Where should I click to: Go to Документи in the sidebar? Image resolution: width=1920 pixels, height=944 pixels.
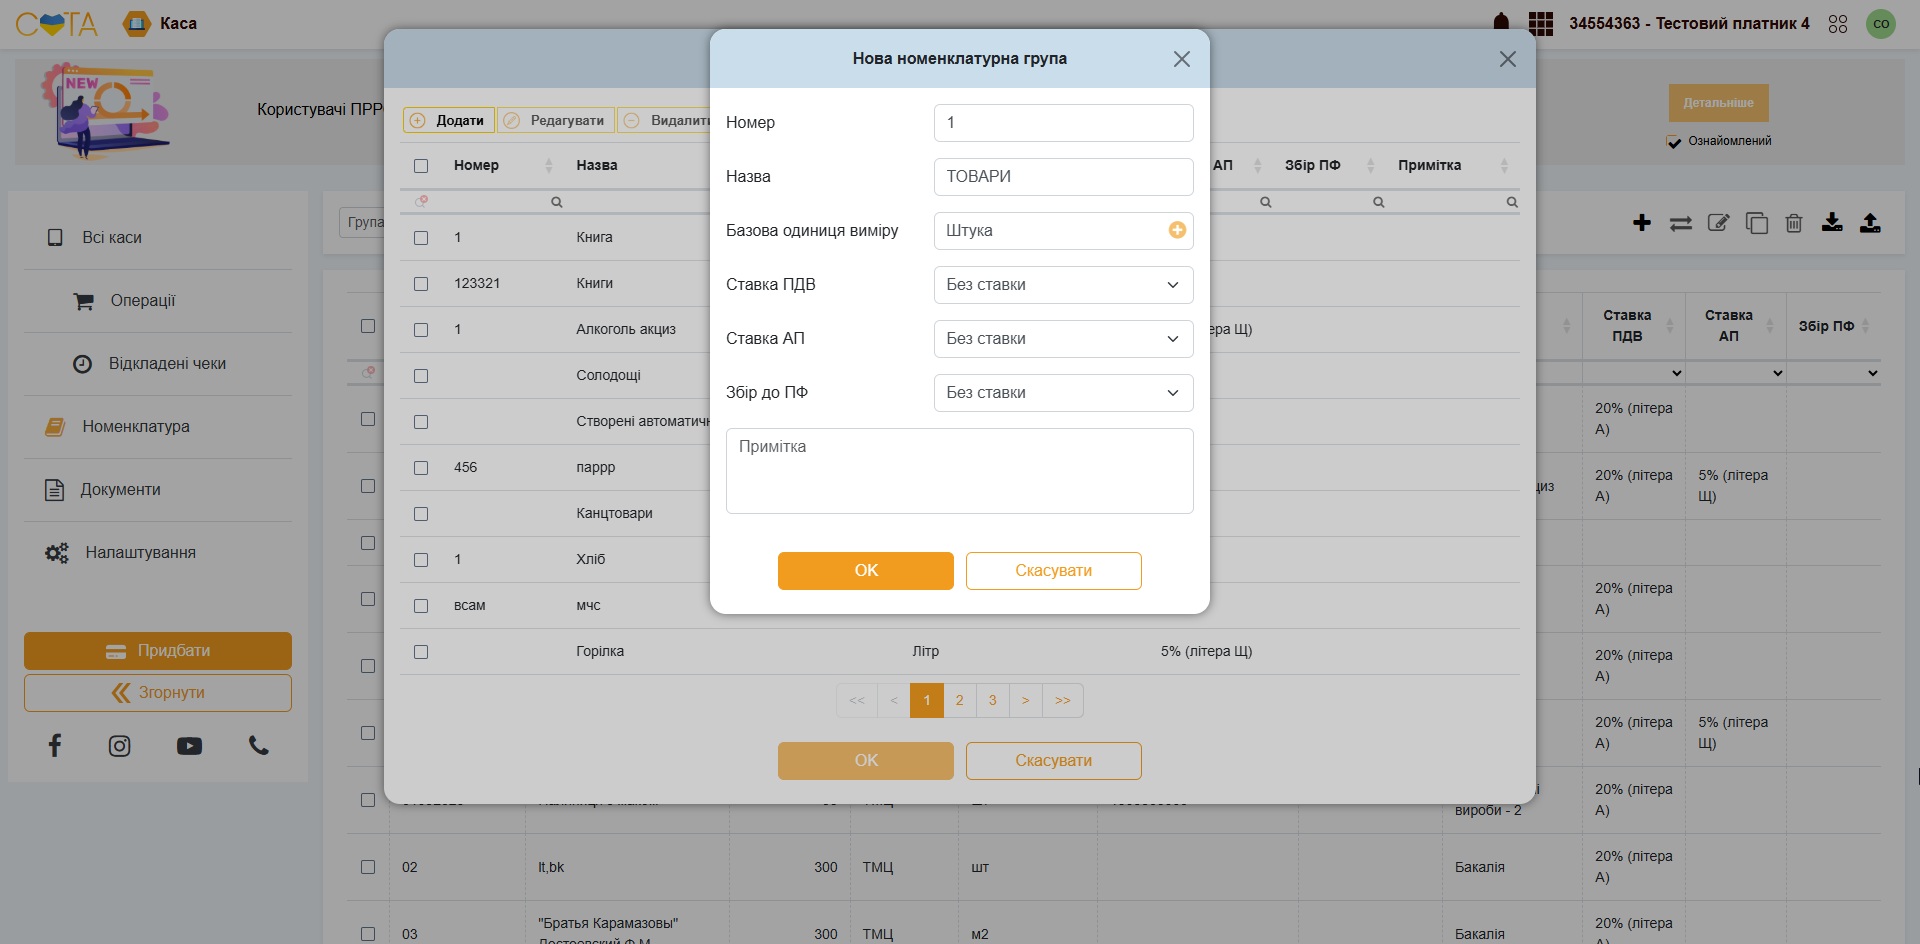click(x=120, y=490)
